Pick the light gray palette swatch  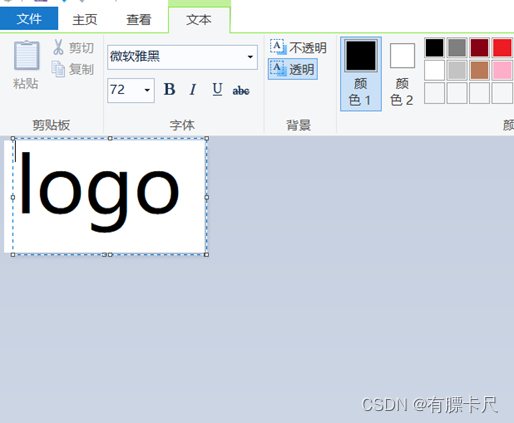(457, 70)
